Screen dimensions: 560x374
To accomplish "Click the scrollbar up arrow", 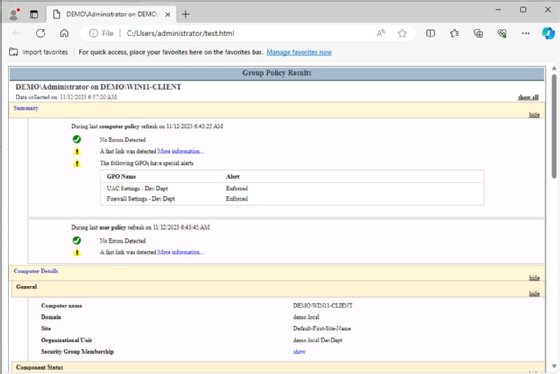I will click(x=554, y=68).
